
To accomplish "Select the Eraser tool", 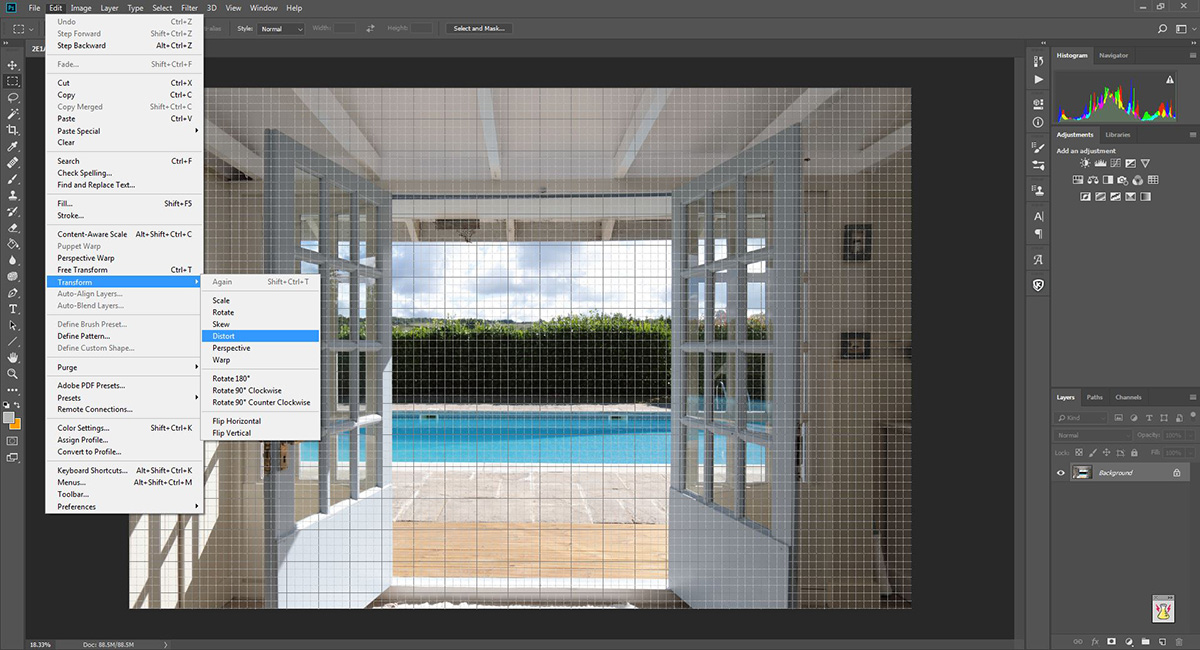I will coord(13,228).
